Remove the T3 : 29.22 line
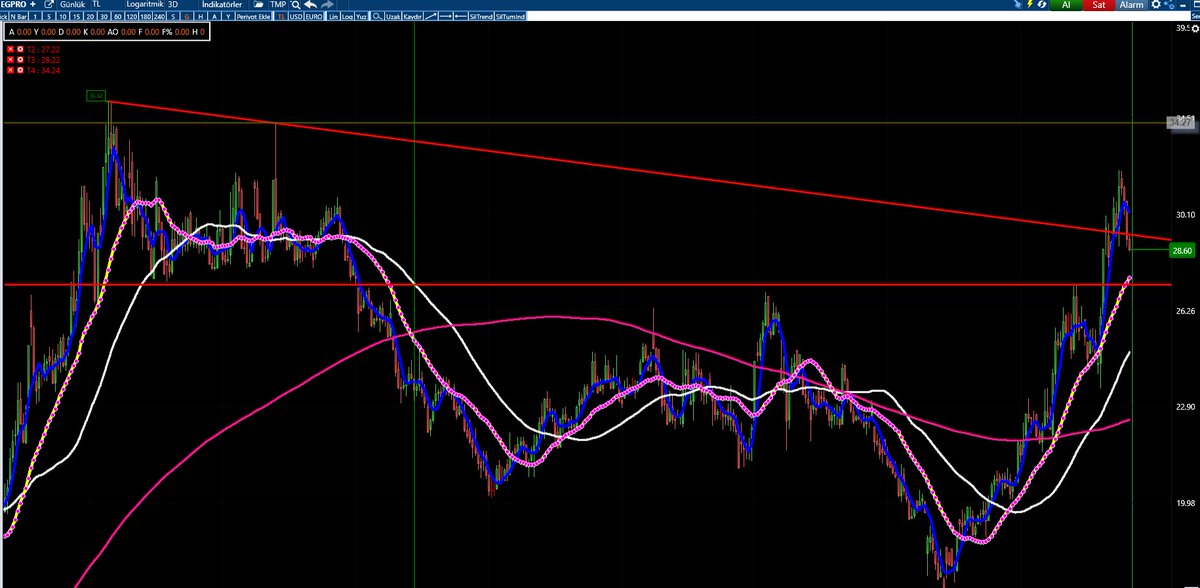The image size is (1200, 588). [10, 60]
